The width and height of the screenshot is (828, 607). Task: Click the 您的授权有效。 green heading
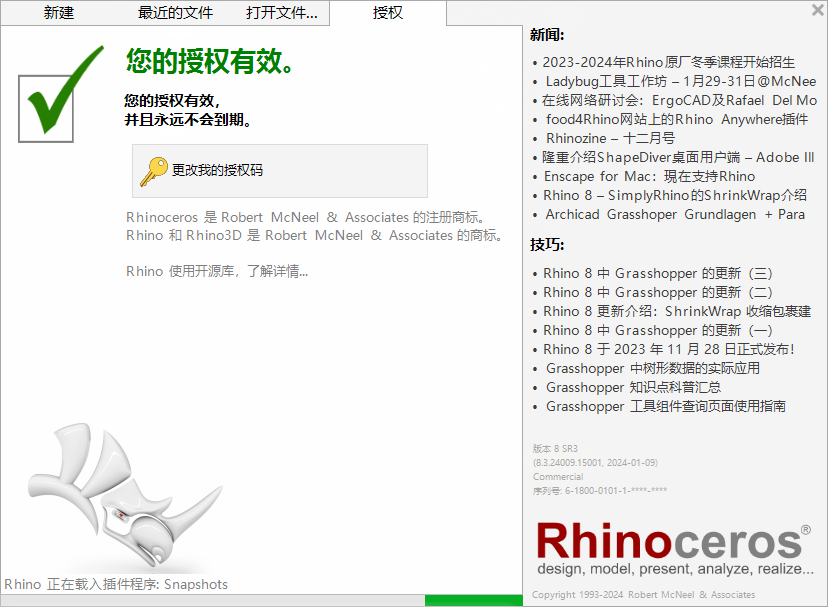coord(210,61)
